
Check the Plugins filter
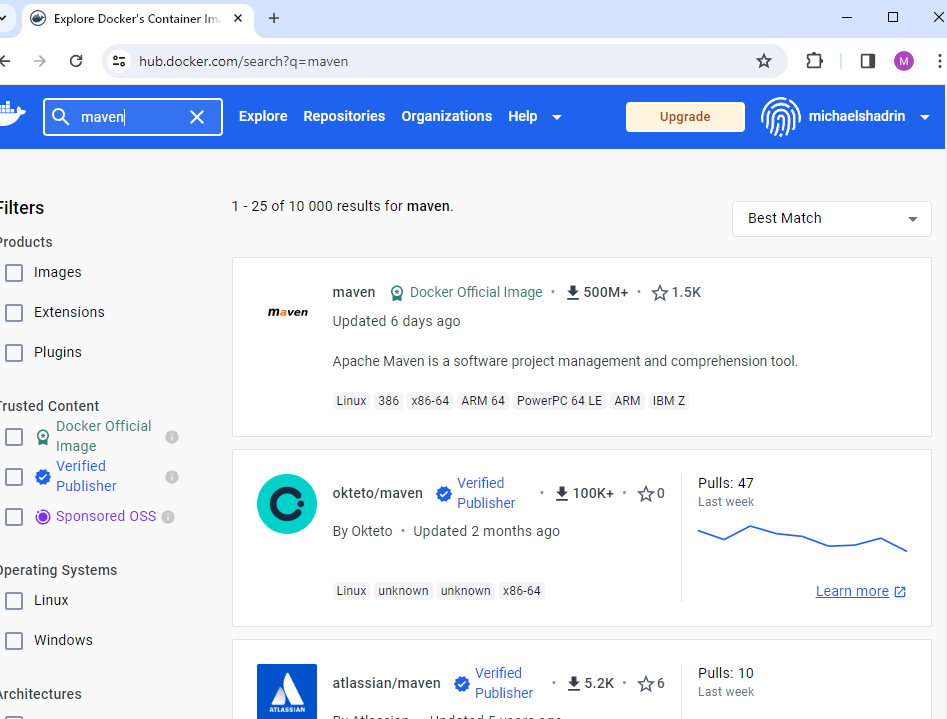pyautogui.click(x=14, y=352)
